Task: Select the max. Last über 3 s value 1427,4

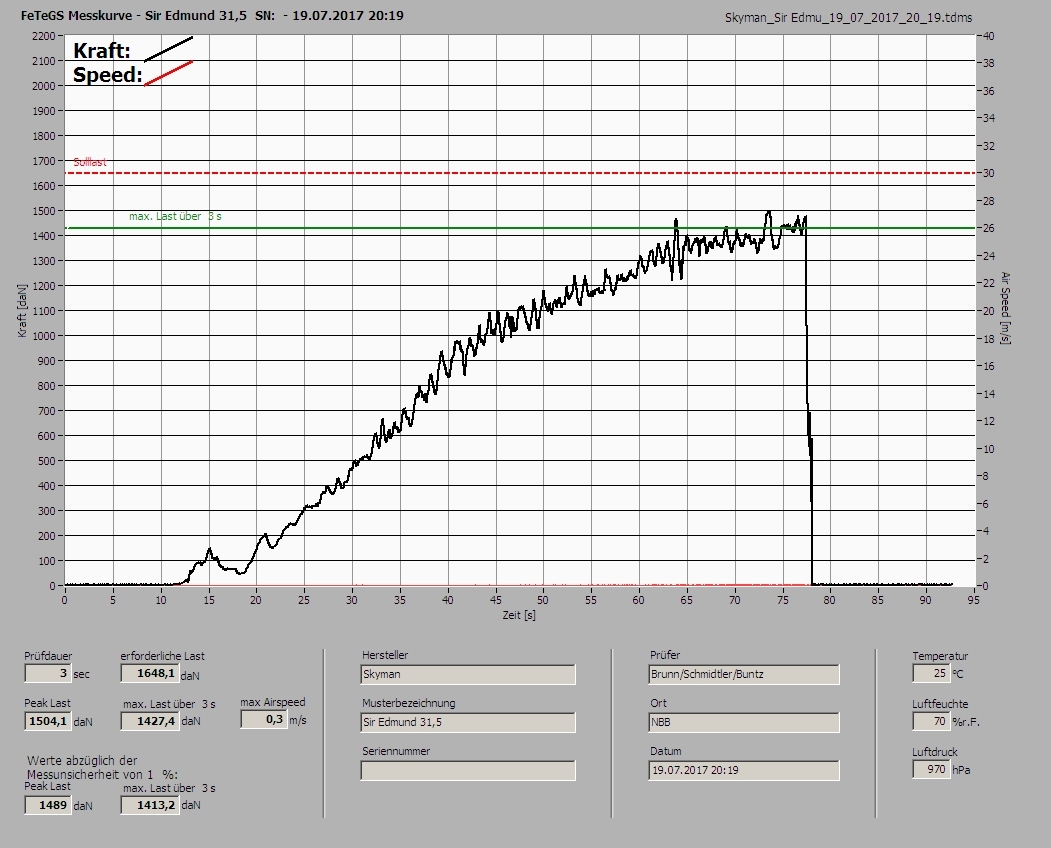Action: pyautogui.click(x=149, y=721)
